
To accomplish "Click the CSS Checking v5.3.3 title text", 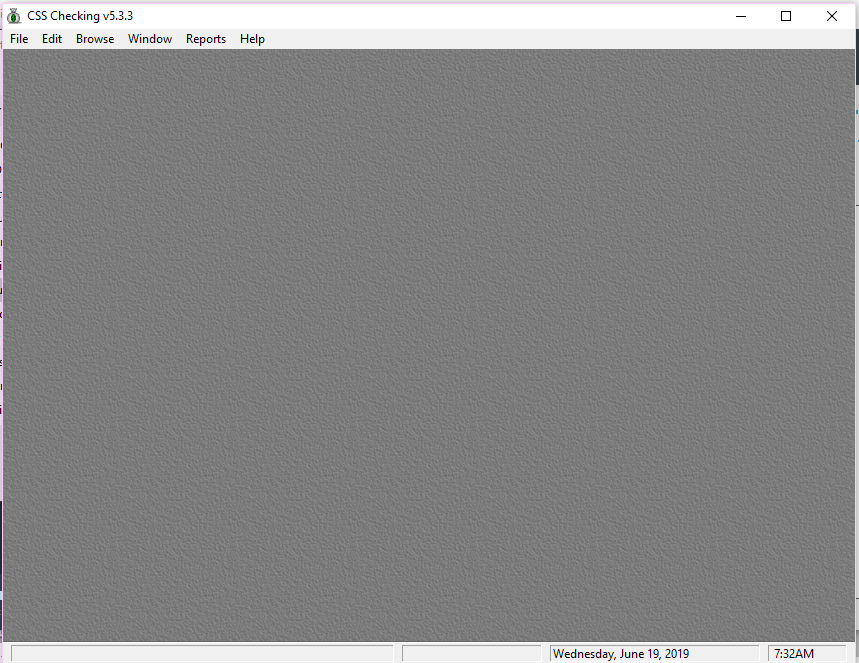I will pos(80,16).
